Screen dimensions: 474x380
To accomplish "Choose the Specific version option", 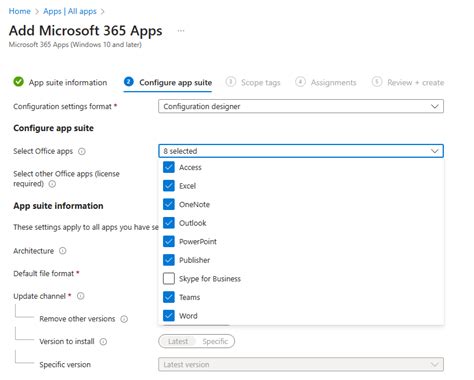I will tap(215, 341).
